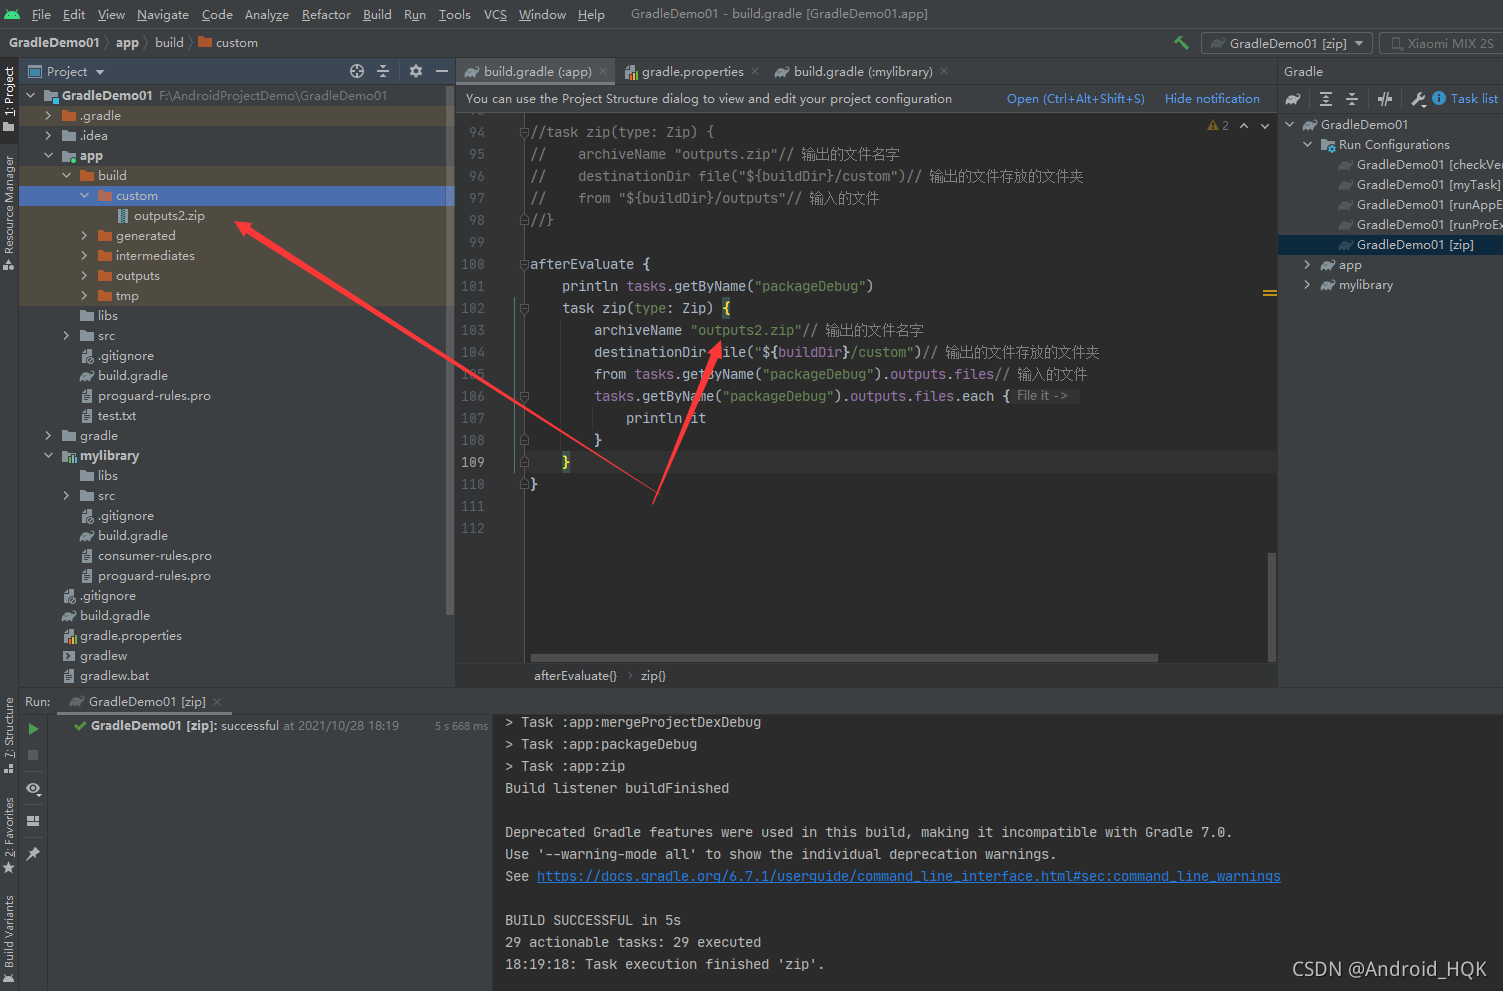Viewport: 1503px width, 991px height.
Task: Click the Make Project hammer icon
Action: 1181,43
